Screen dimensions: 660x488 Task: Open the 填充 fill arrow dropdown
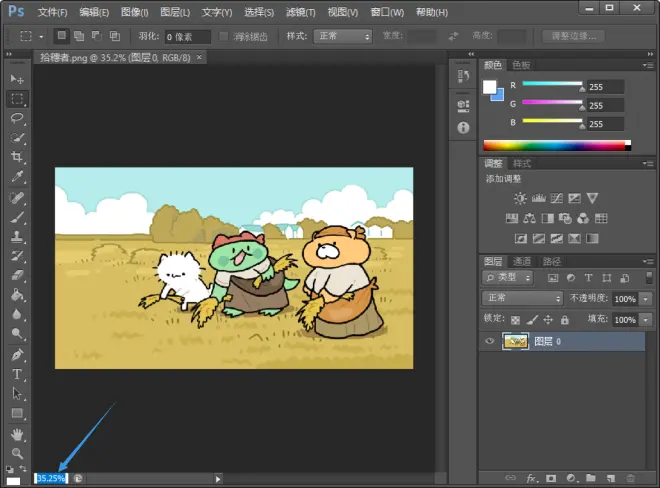pyautogui.click(x=646, y=320)
